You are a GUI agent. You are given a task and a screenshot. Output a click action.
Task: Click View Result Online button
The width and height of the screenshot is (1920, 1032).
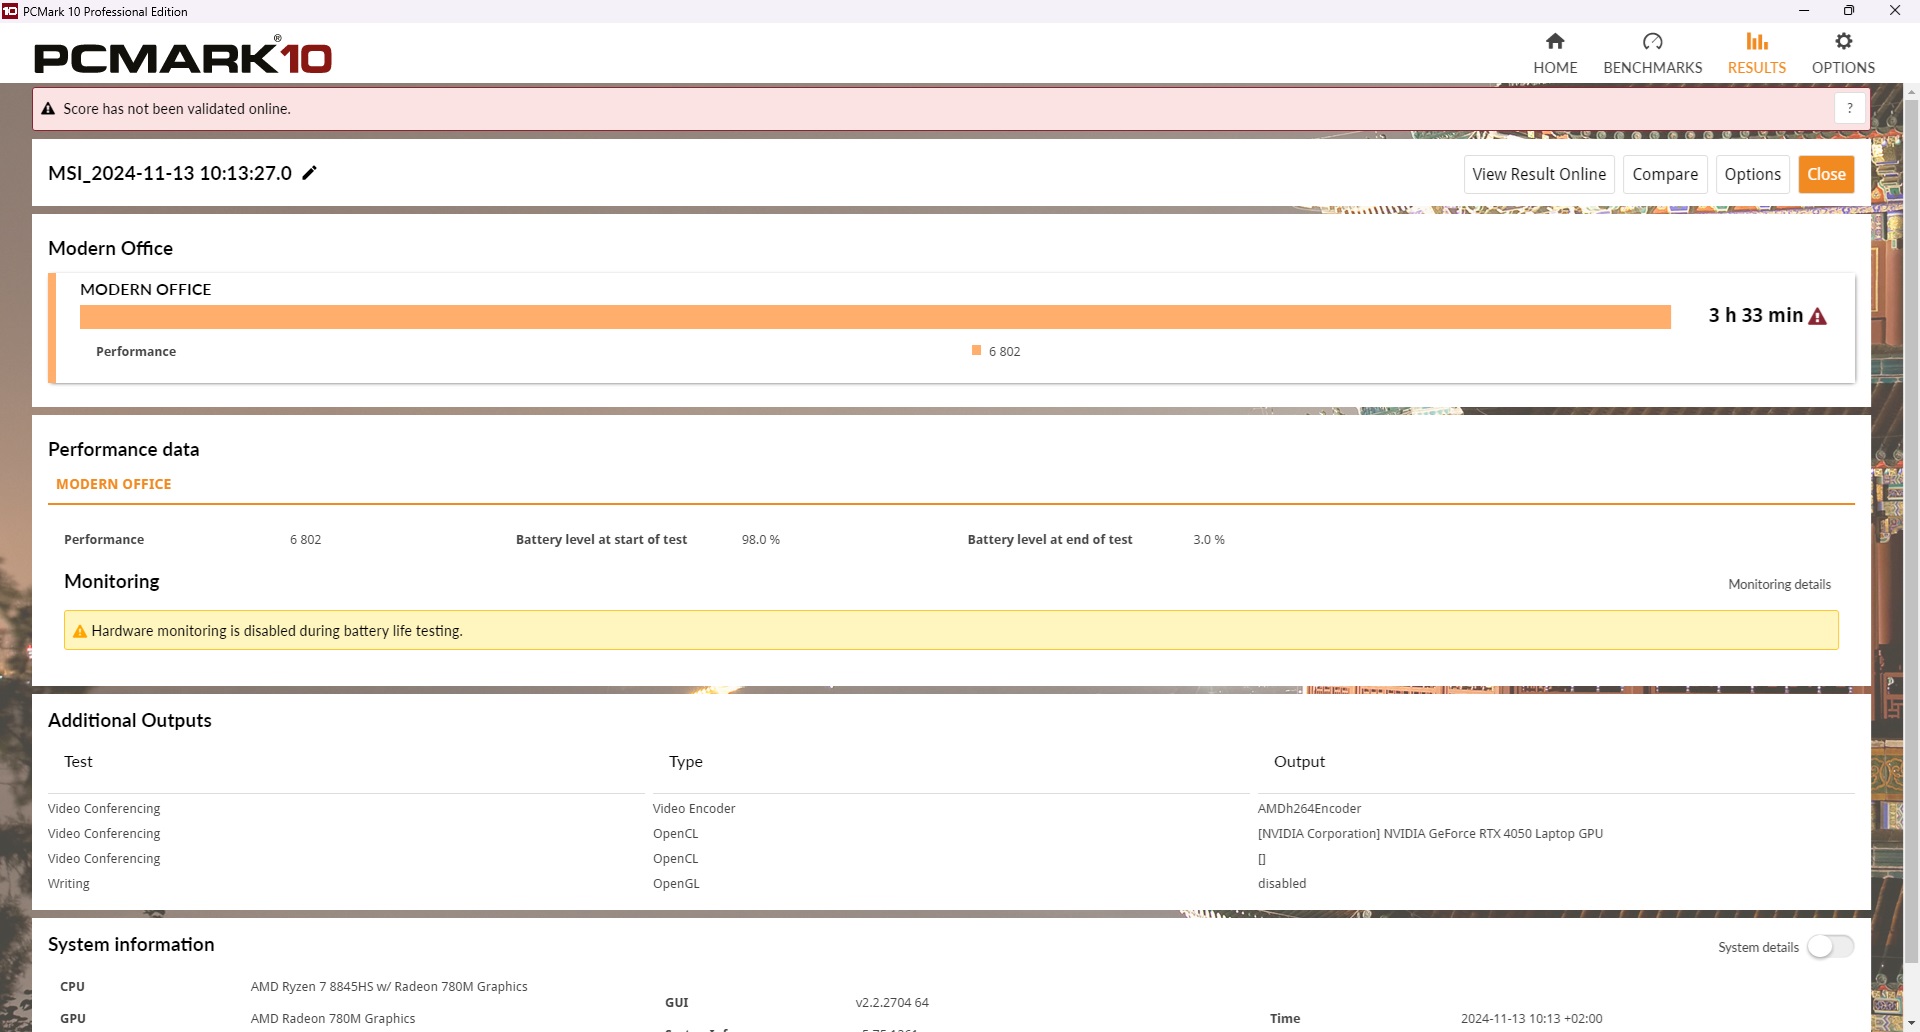coord(1538,174)
